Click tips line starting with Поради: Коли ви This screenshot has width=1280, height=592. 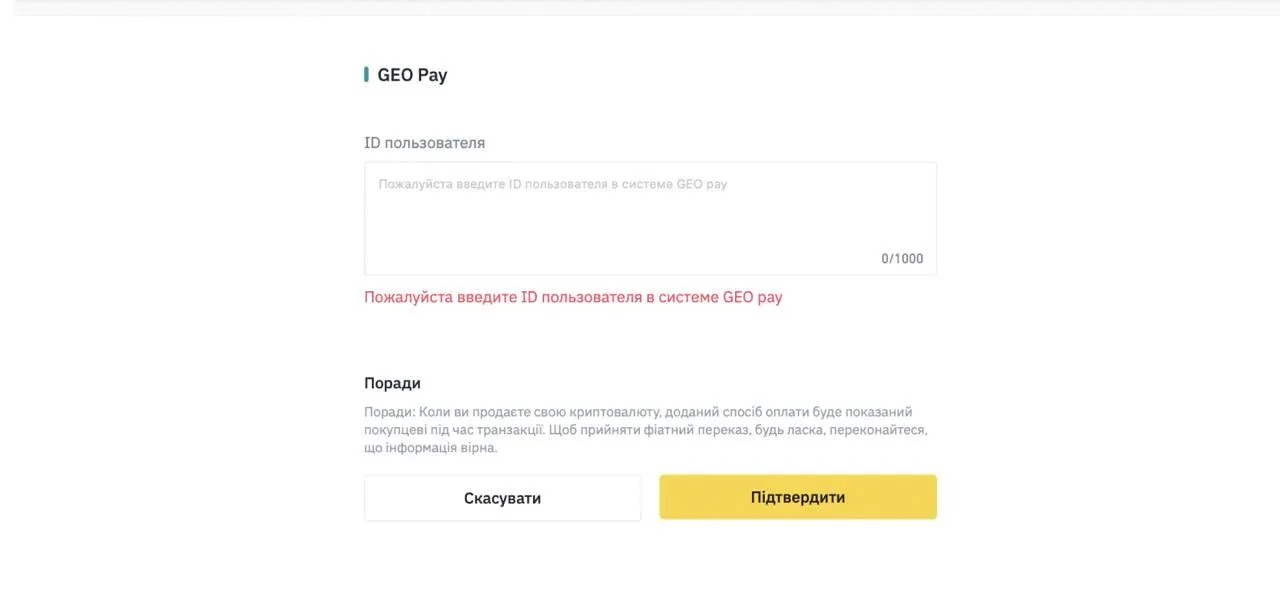point(638,412)
